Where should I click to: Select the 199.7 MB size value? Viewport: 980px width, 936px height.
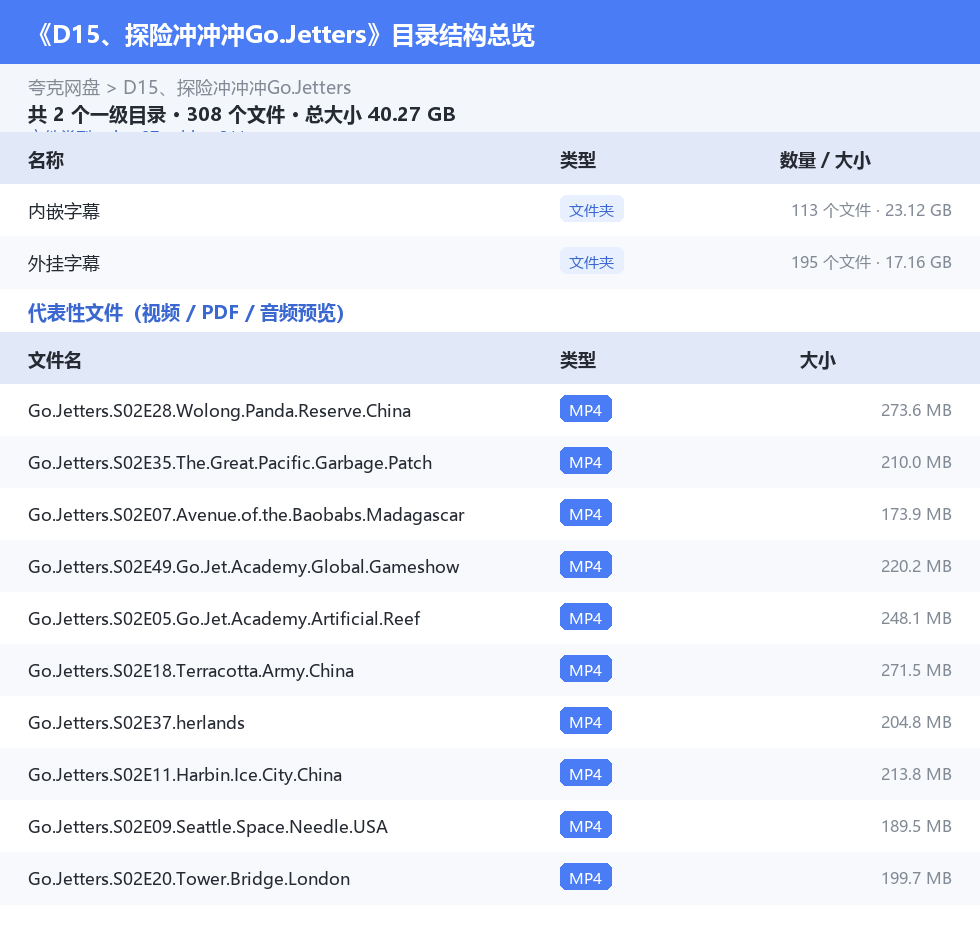916,879
